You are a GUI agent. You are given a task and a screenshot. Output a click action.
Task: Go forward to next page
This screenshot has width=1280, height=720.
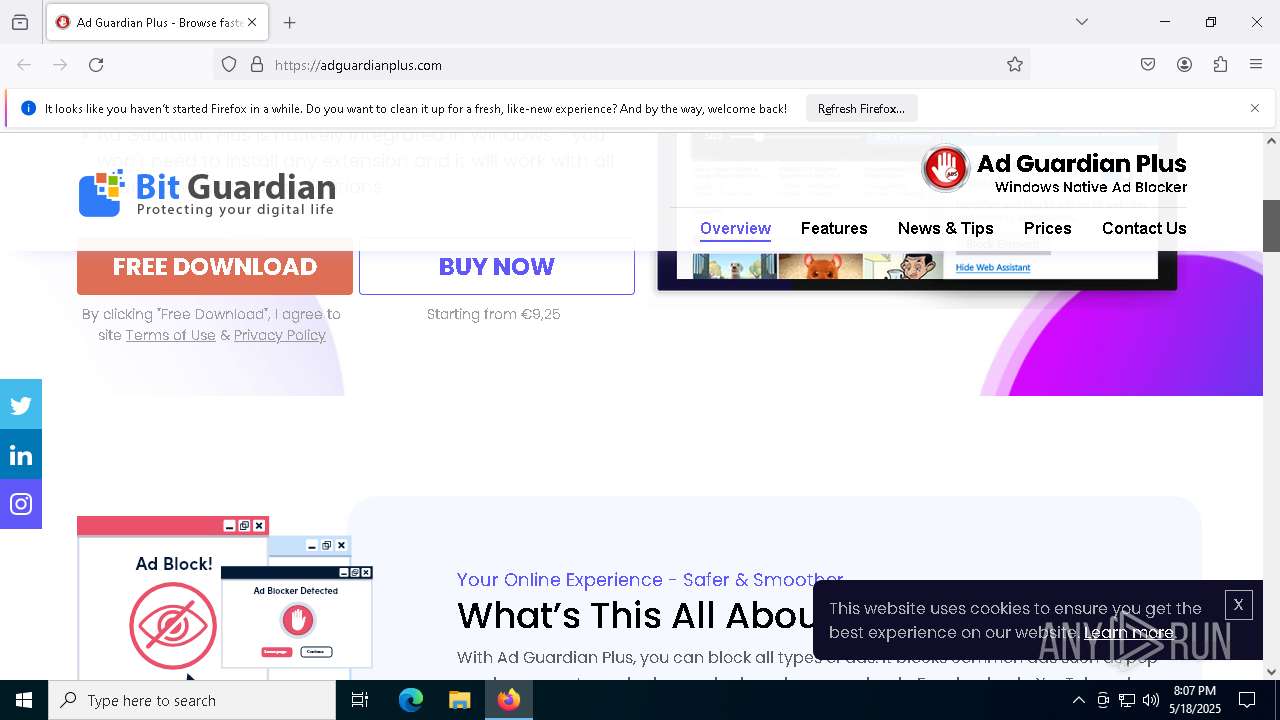tap(60, 65)
